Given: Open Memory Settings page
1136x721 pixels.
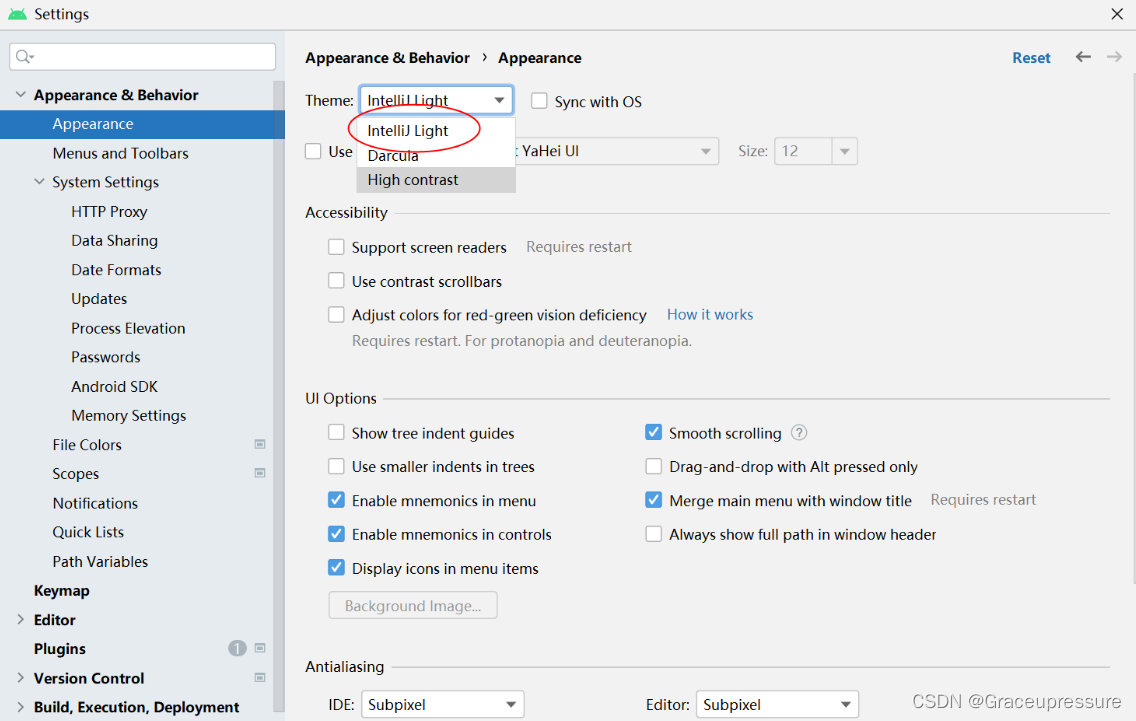Looking at the screenshot, I should [x=129, y=415].
